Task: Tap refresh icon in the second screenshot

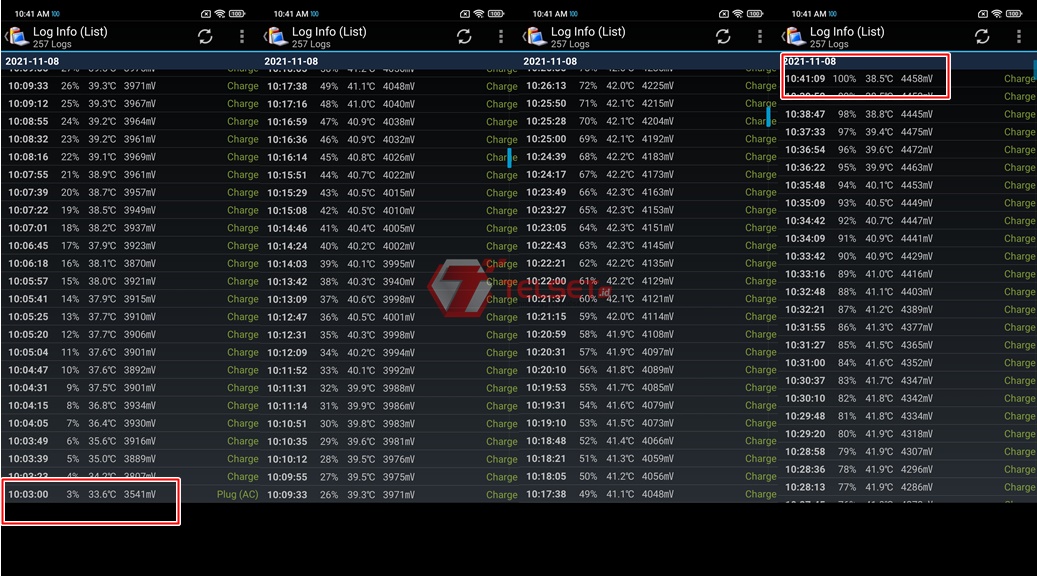Action: coord(464,37)
